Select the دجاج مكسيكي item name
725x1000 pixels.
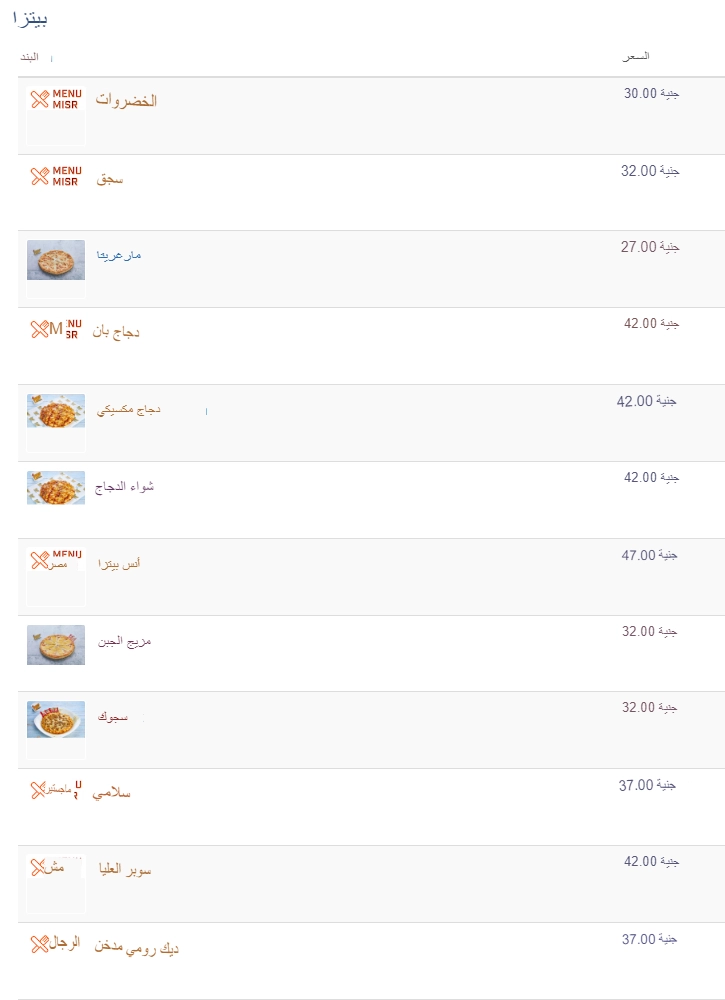pyautogui.click(x=129, y=410)
